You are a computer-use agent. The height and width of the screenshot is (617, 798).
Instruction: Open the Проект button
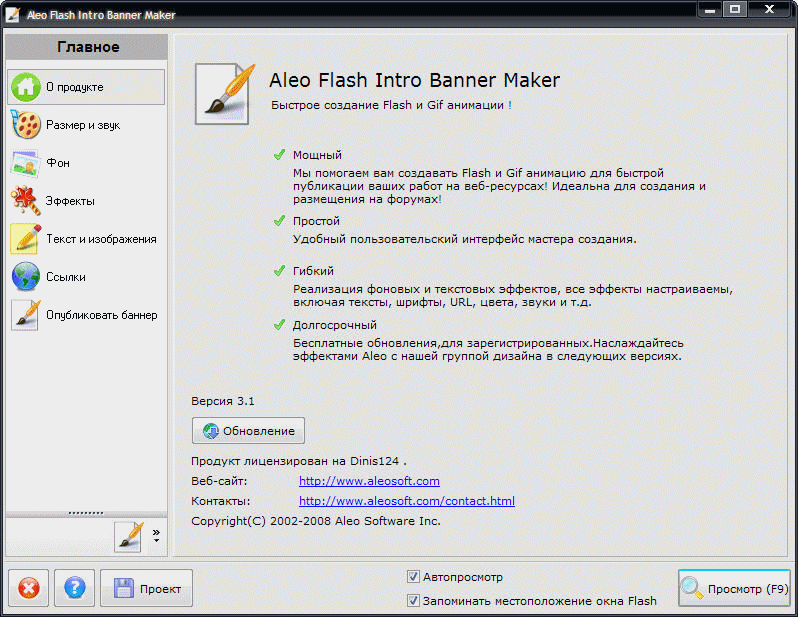[146, 588]
